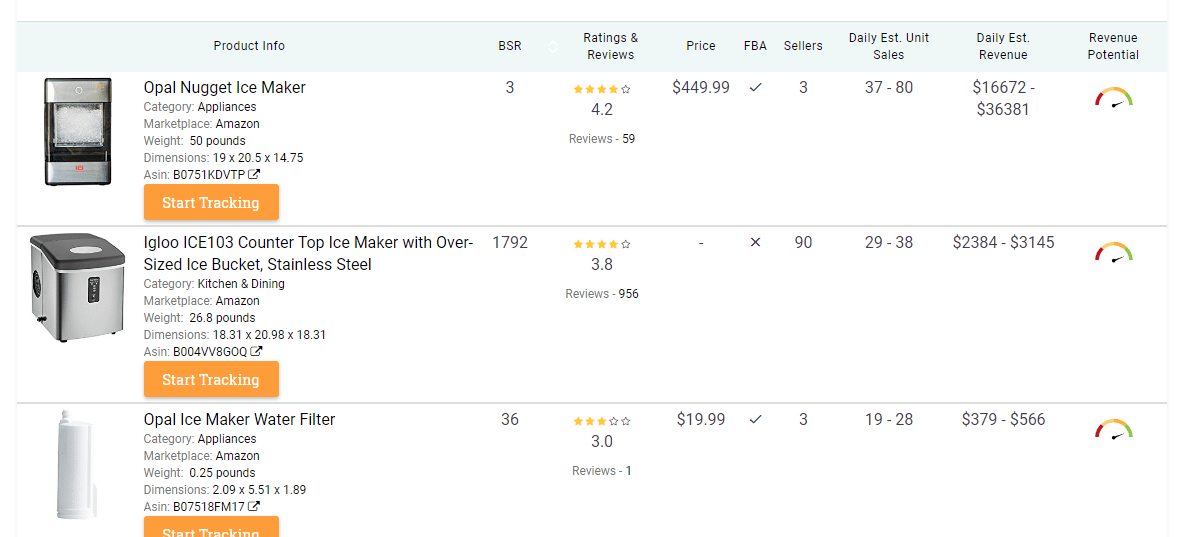The height and width of the screenshot is (537, 1179).
Task: Click revenue potential gauge for Igloo ICE103
Action: click(1114, 253)
